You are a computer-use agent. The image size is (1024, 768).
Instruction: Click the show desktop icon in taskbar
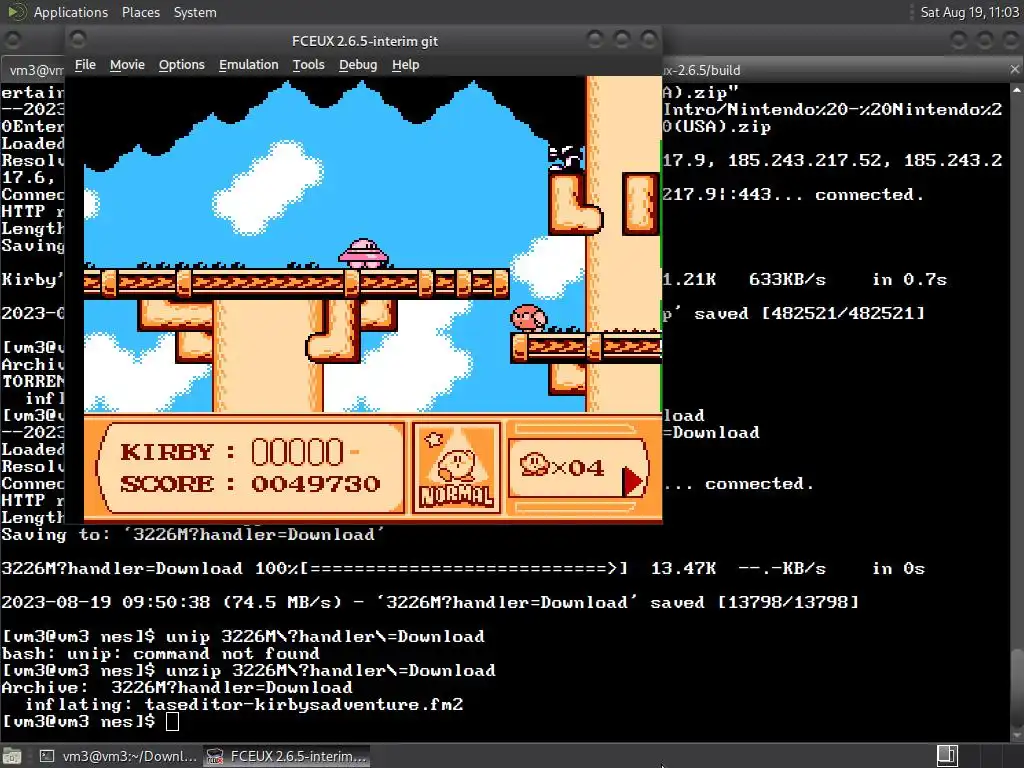point(12,756)
